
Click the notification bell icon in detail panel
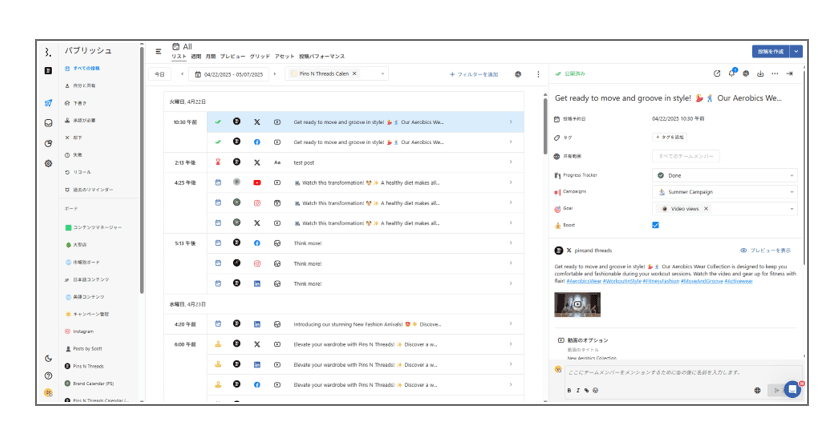[732, 73]
